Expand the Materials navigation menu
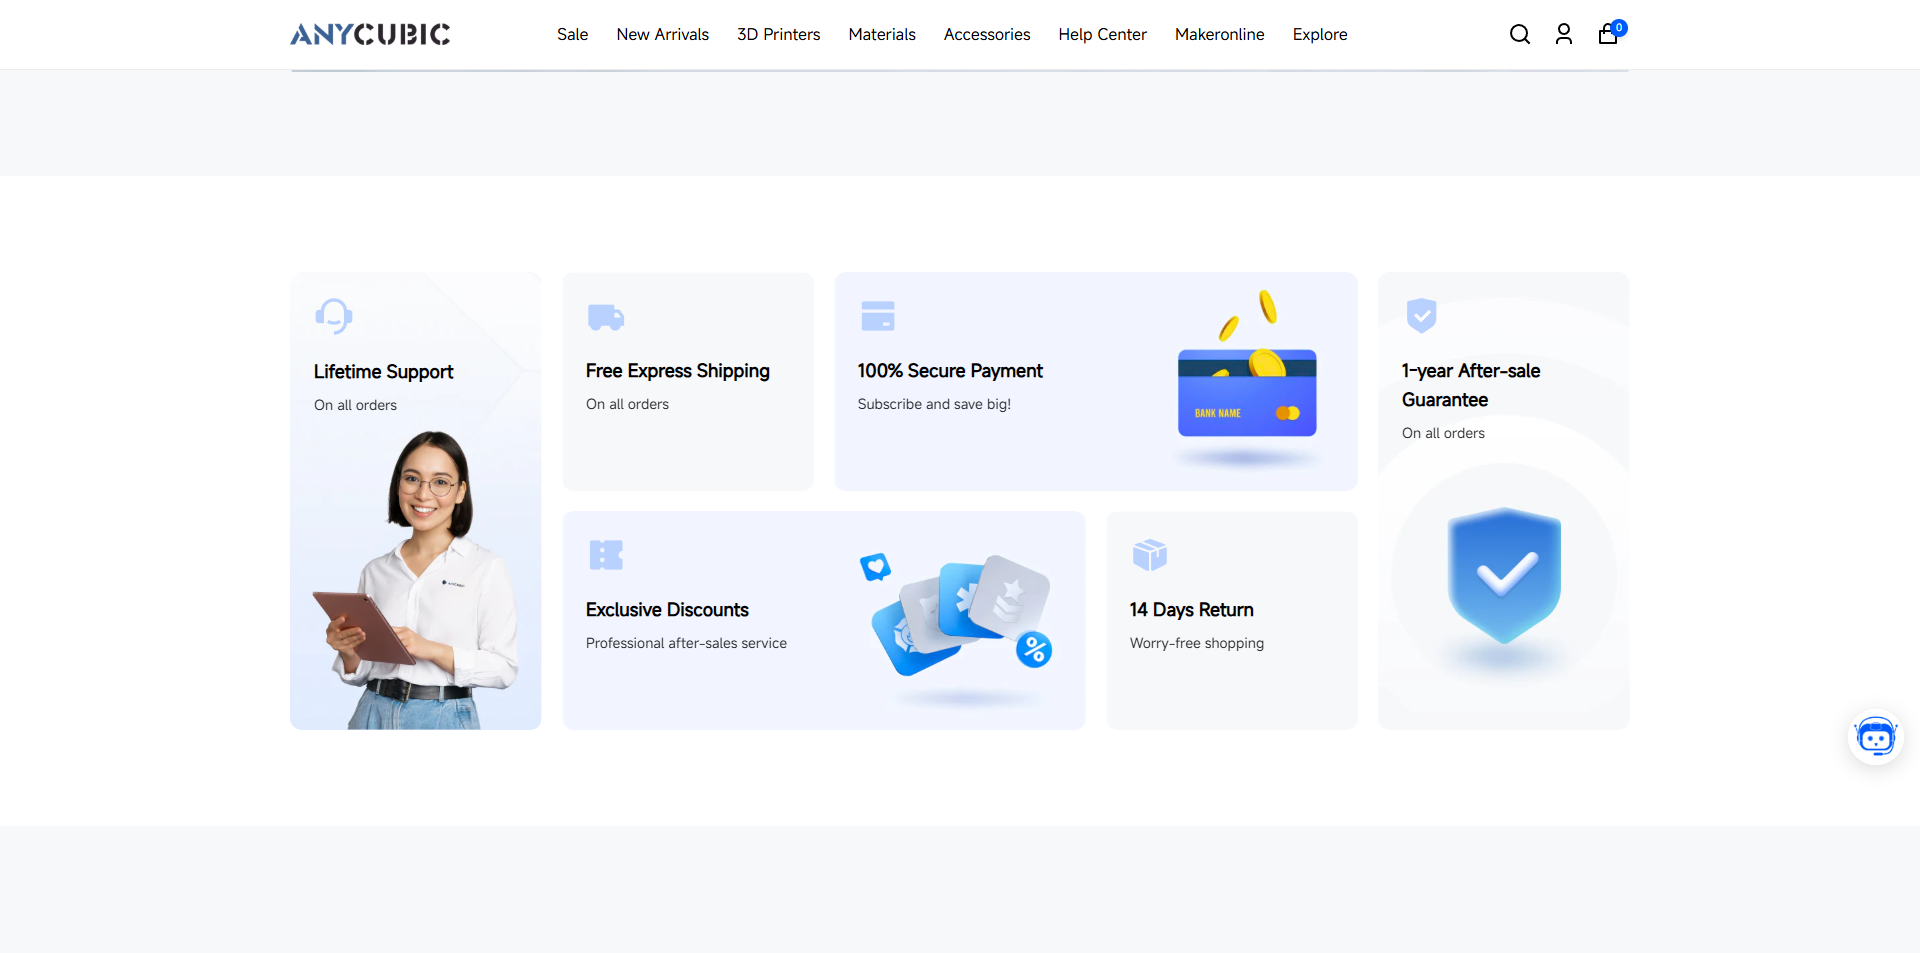 (x=882, y=34)
